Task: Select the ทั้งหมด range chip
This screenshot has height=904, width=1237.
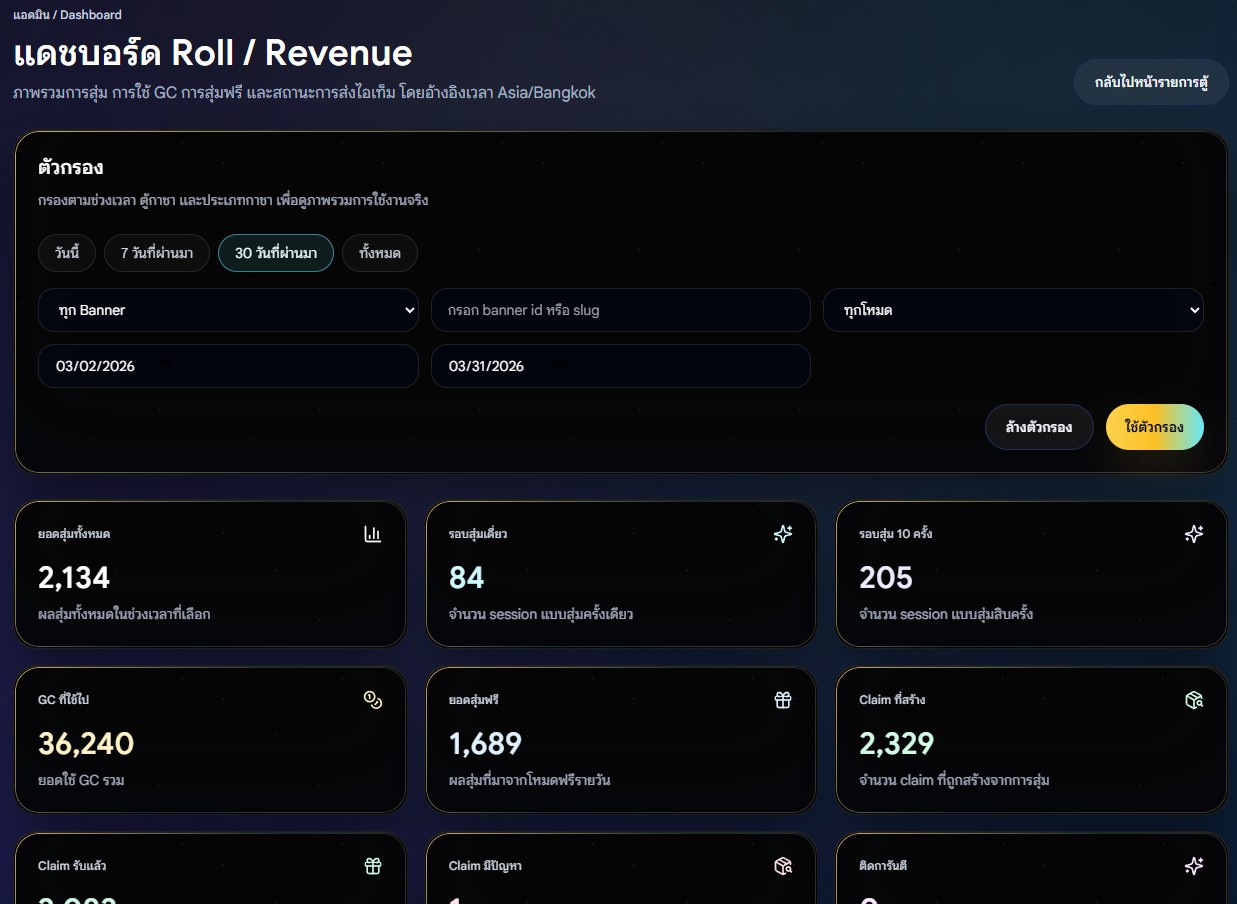Action: pos(380,253)
